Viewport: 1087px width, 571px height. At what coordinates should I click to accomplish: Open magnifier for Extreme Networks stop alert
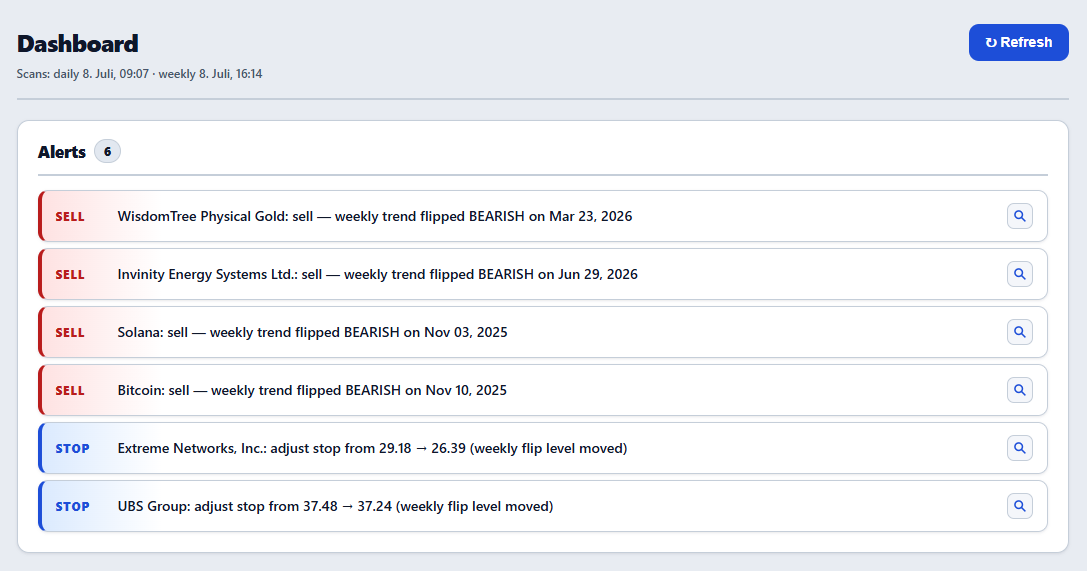point(1020,448)
